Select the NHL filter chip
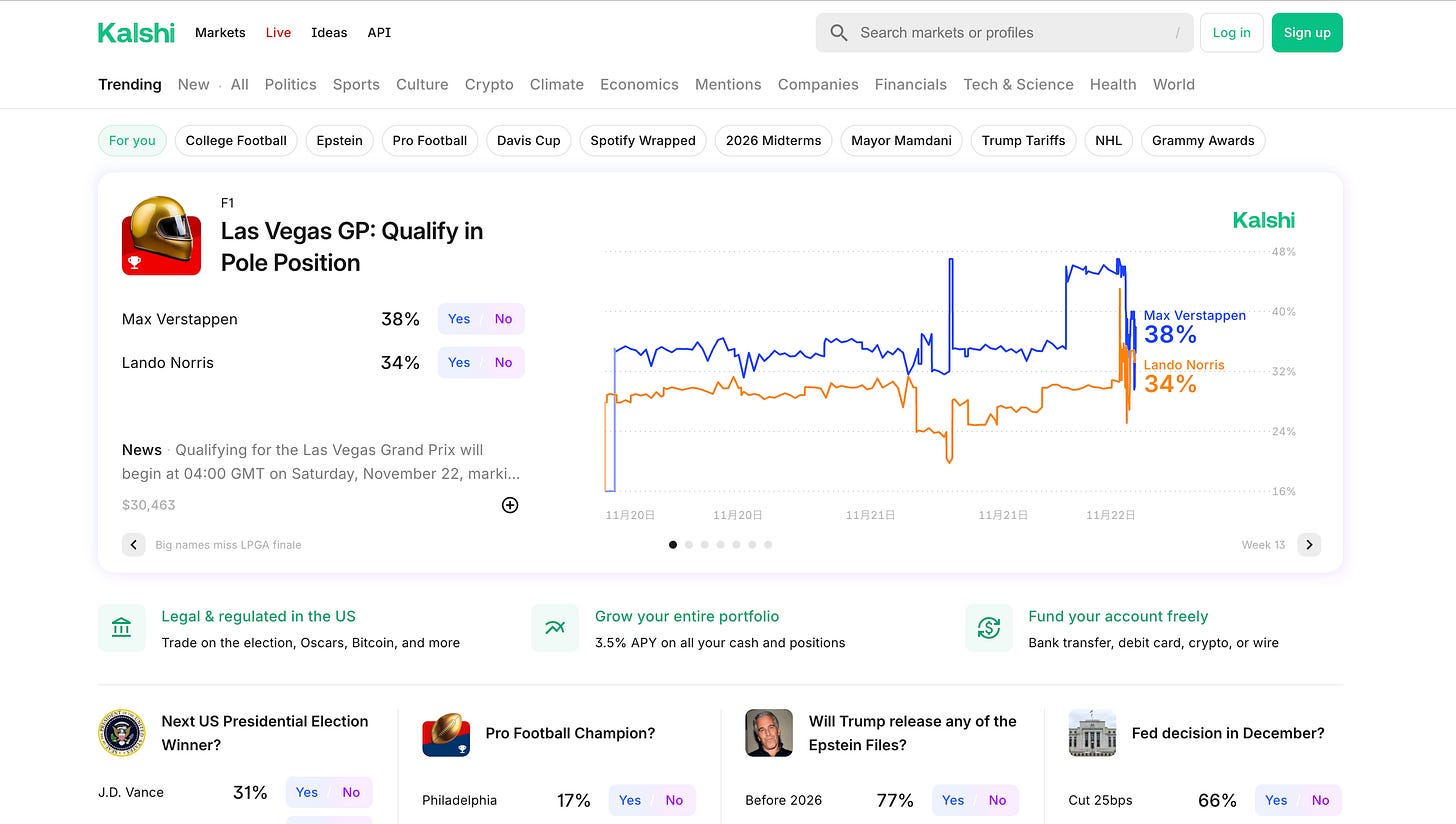 pos(1108,140)
